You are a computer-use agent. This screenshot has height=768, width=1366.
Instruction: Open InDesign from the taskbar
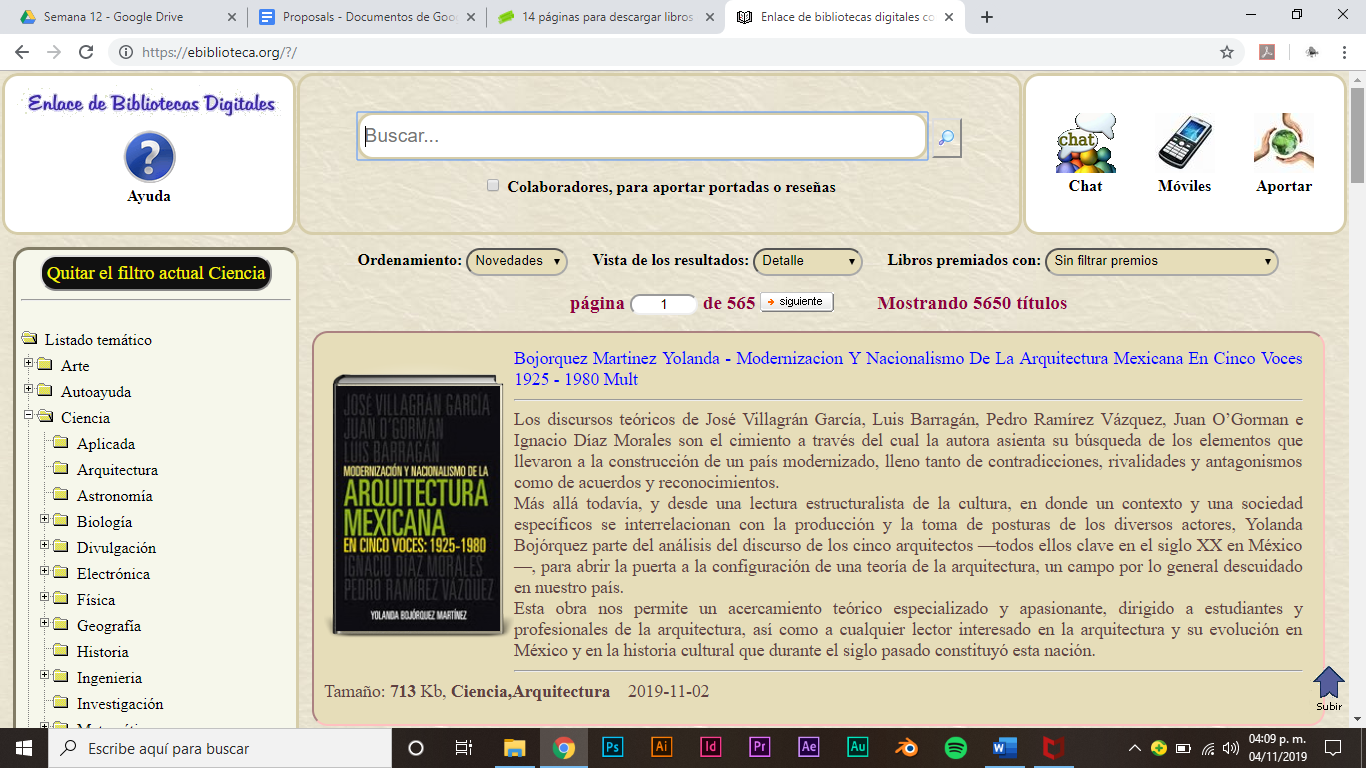(711, 747)
